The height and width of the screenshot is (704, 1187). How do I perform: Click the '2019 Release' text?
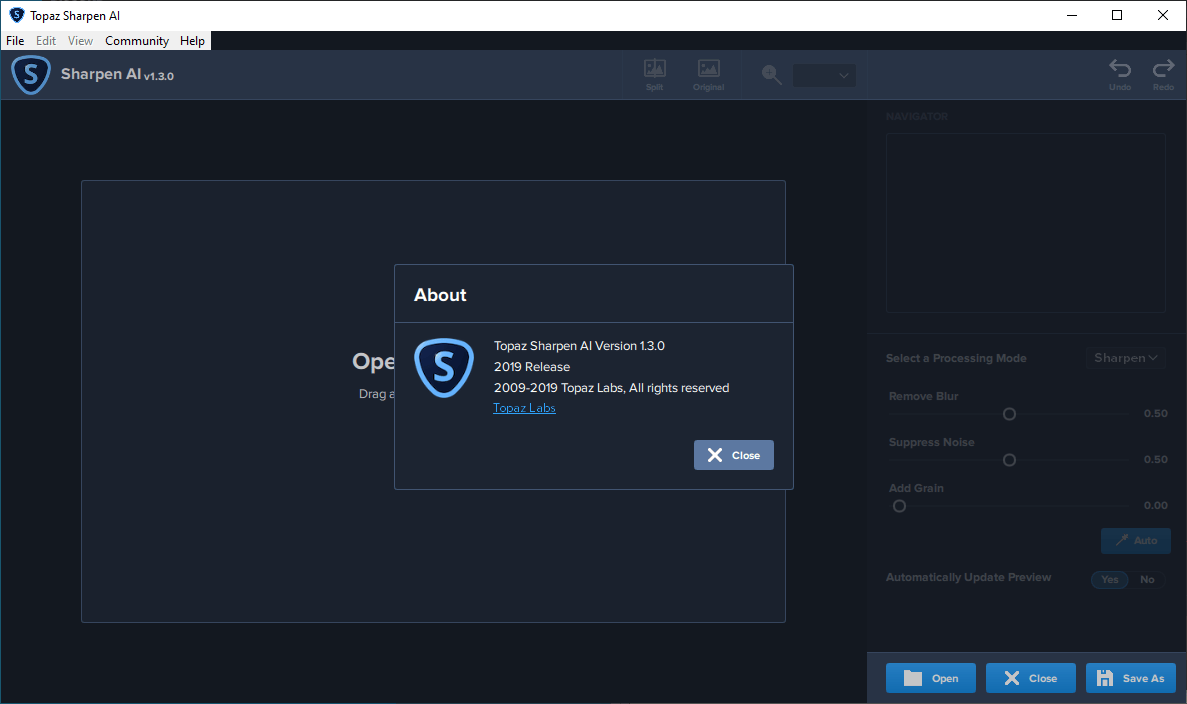(x=531, y=367)
